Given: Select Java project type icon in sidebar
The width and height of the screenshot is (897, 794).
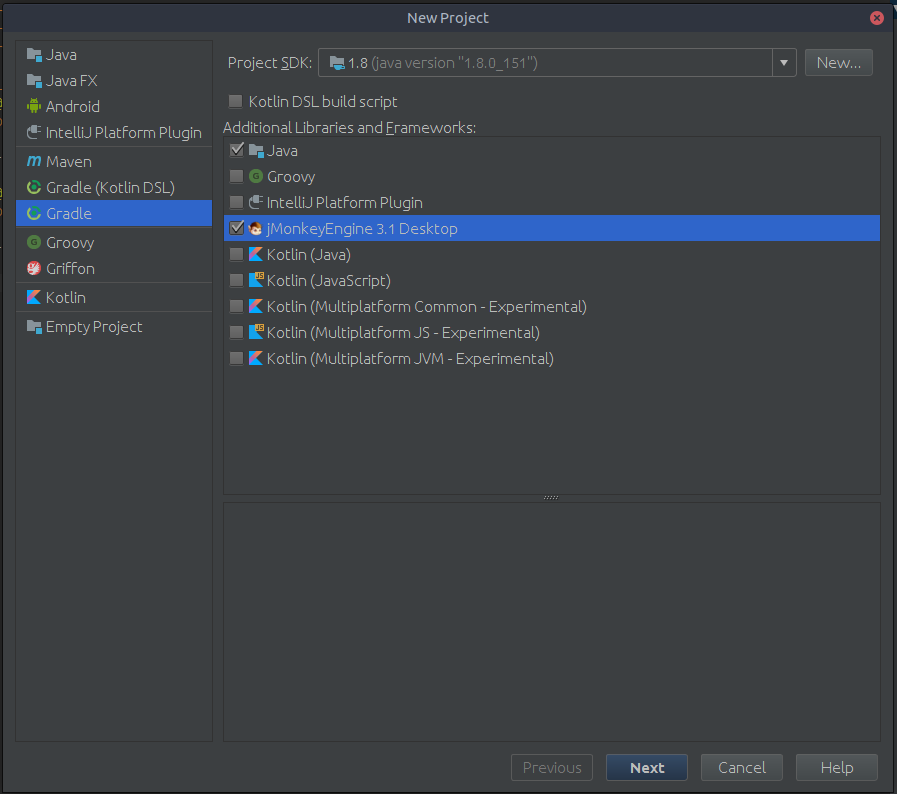Looking at the screenshot, I should tap(34, 55).
